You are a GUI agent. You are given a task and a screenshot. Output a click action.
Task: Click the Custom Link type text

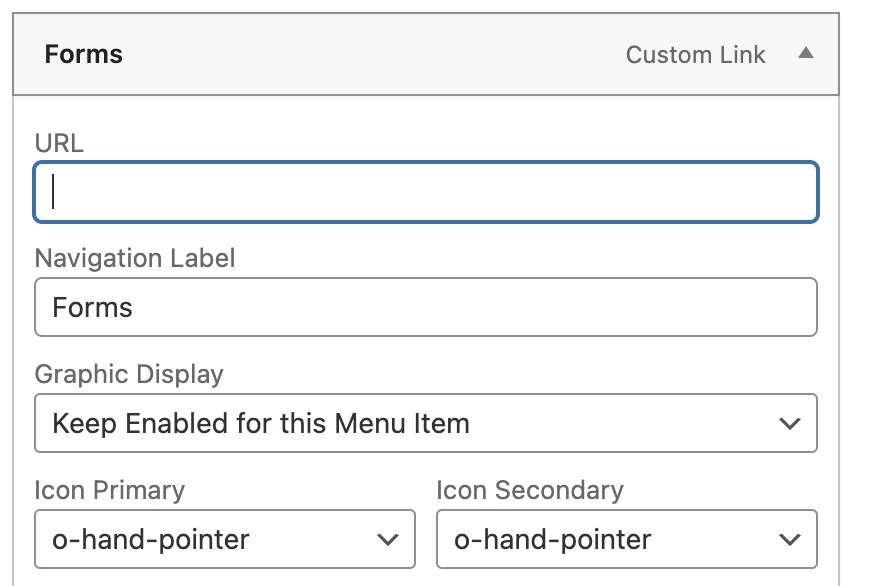click(695, 55)
